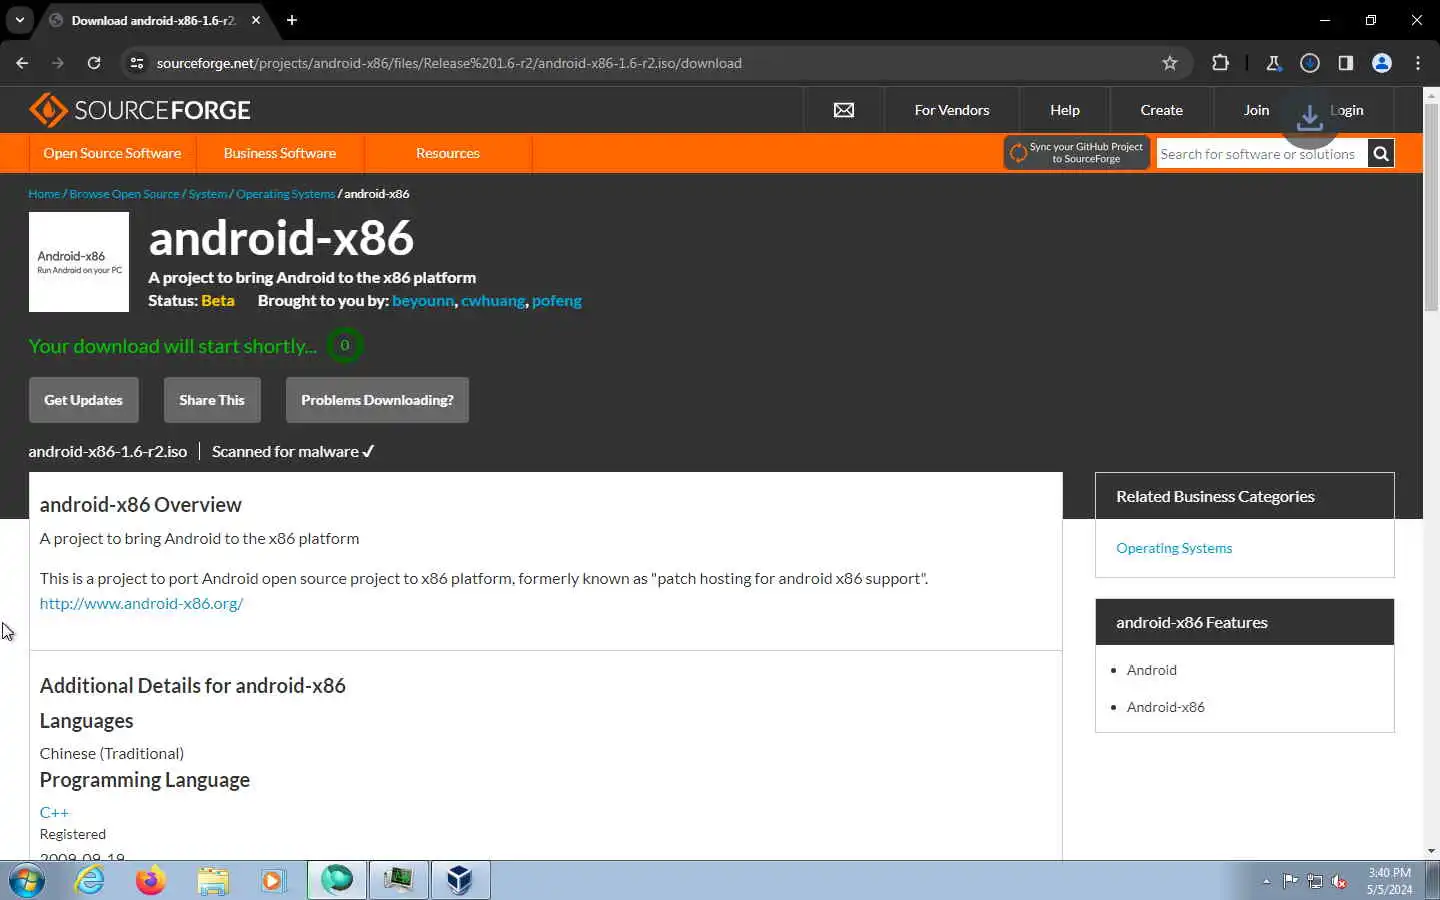Viewport: 1440px width, 900px height.
Task: Open the cwhuang author link
Action: click(493, 301)
